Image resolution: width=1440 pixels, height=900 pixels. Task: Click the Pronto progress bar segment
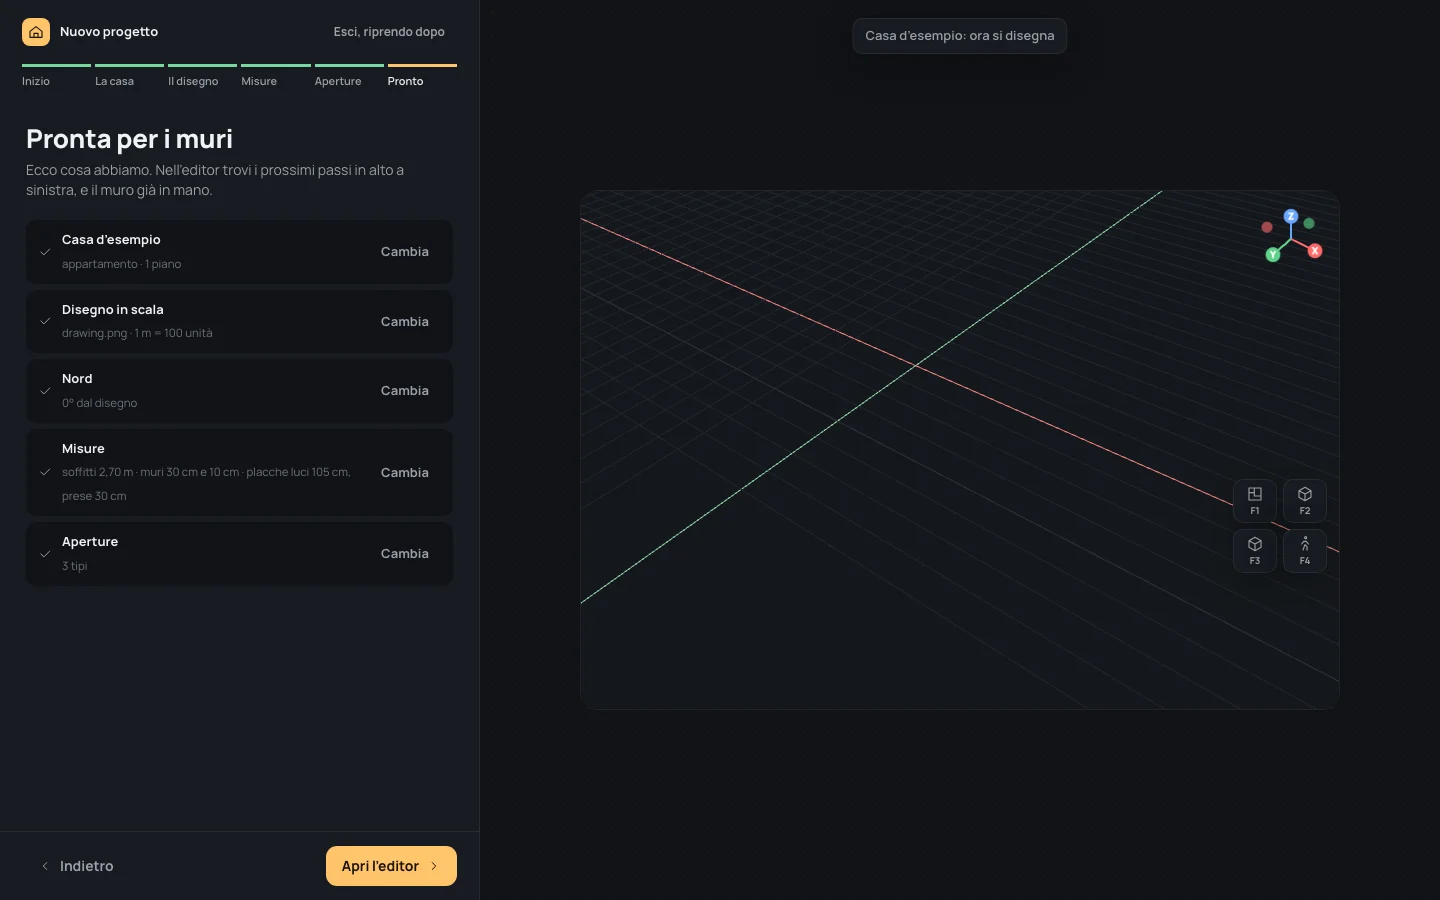[x=422, y=65]
